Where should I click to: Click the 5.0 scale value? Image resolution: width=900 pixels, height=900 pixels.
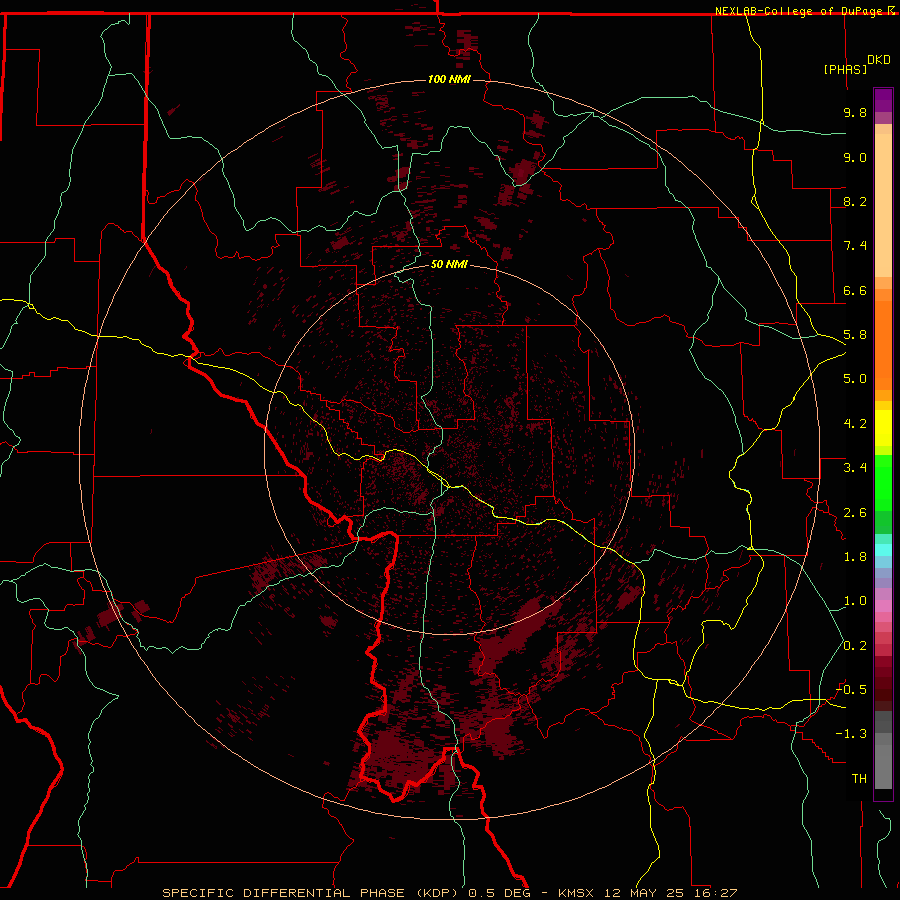(x=855, y=379)
